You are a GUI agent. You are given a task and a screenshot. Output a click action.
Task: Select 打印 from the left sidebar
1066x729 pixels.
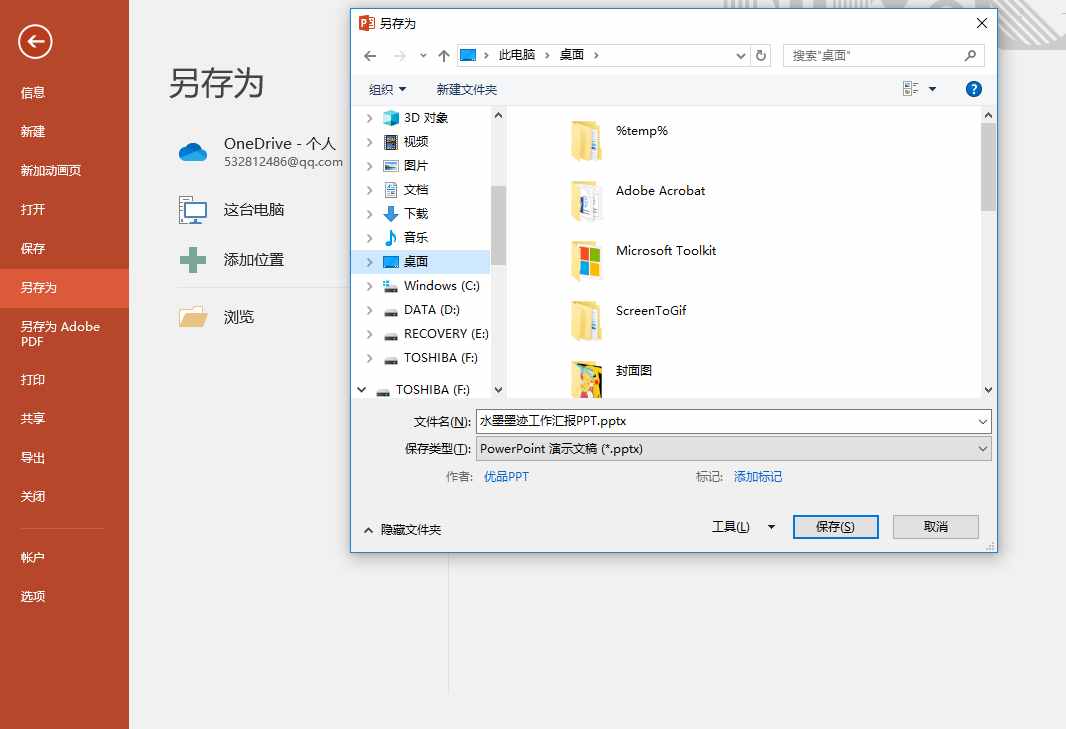tap(33, 380)
